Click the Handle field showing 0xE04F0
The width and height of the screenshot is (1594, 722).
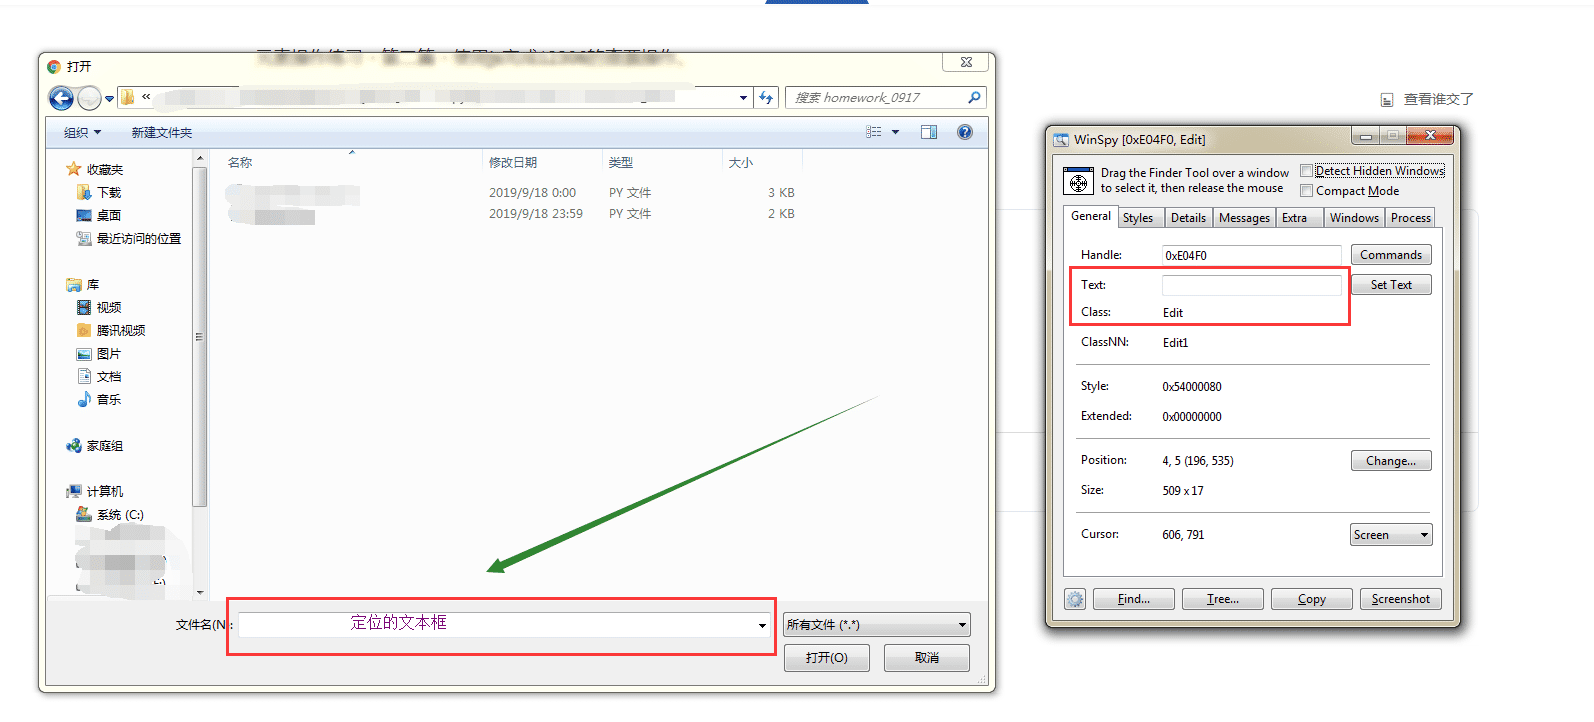click(x=1251, y=255)
